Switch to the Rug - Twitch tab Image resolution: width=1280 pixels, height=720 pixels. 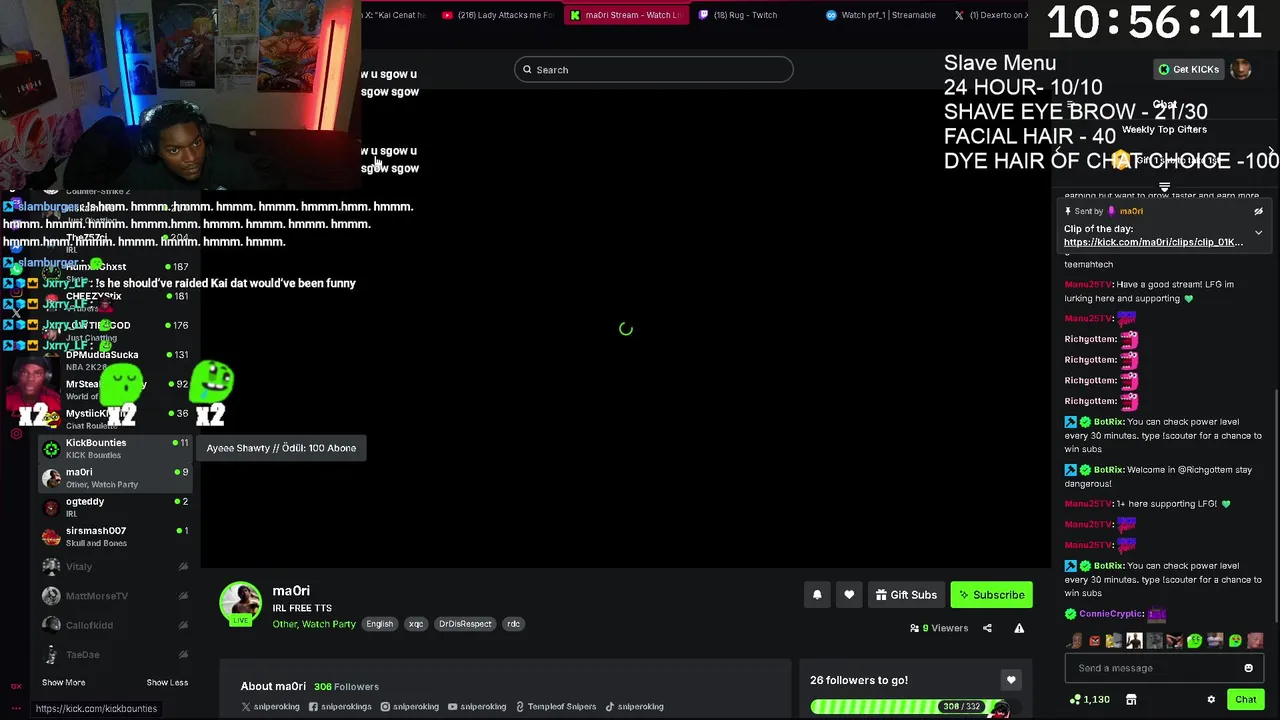click(738, 15)
